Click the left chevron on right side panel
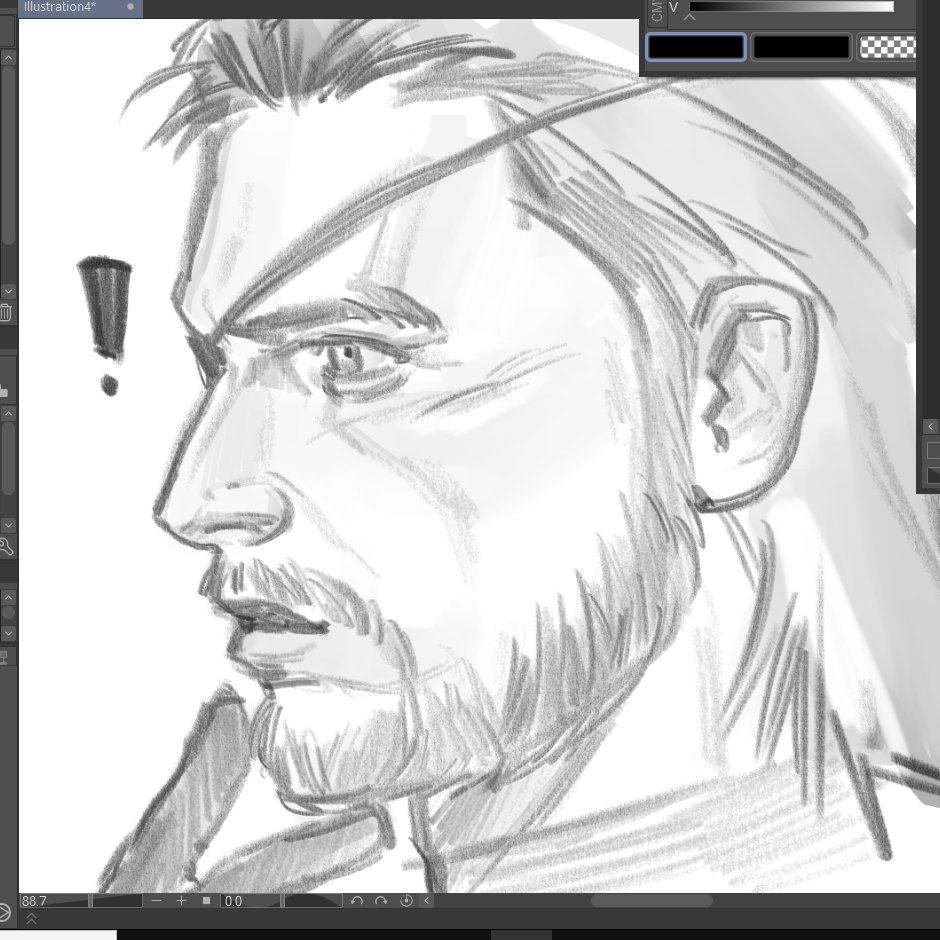 (x=930, y=426)
